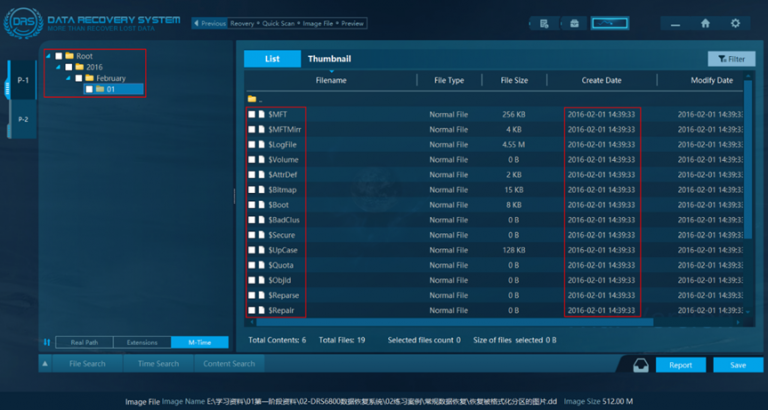
Task: Click the toolbox icon in top toolbar
Action: 574,22
